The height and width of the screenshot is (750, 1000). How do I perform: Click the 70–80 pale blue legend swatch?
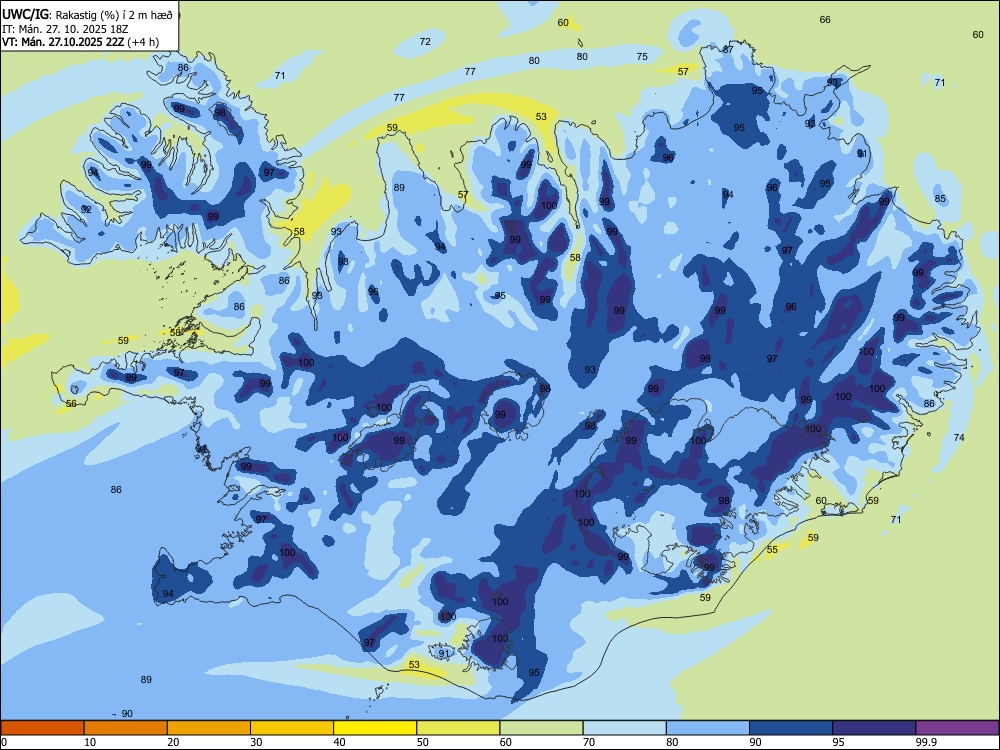coord(624,728)
